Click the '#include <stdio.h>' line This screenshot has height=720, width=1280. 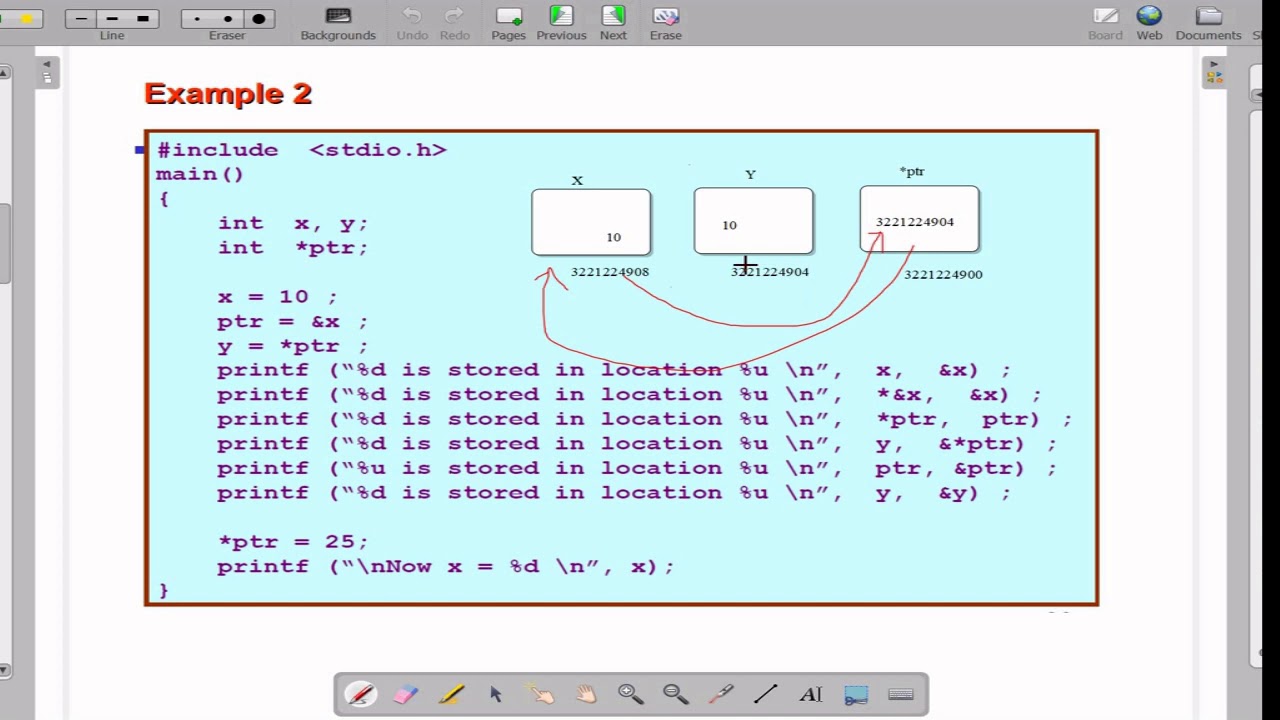(301, 150)
